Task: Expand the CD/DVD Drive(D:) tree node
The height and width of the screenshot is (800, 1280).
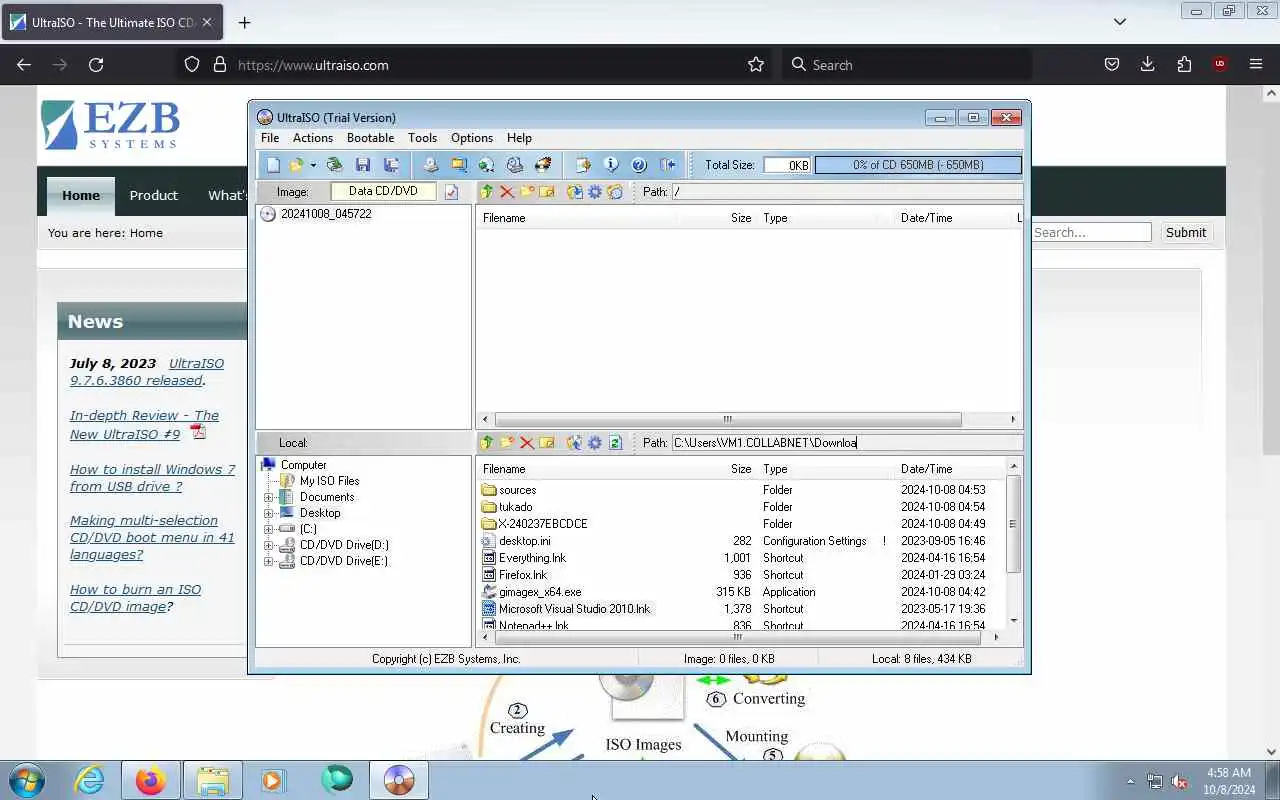Action: 268,545
